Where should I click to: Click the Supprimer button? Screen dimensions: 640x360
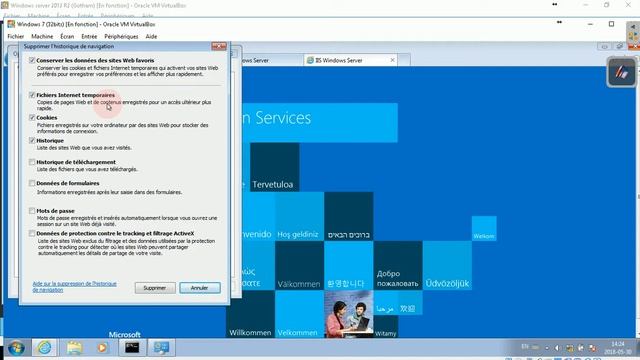(x=155, y=288)
